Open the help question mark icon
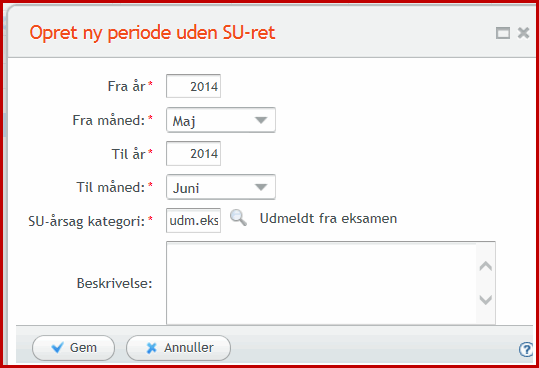Screen dimensions: 539x368 [x=526, y=350]
